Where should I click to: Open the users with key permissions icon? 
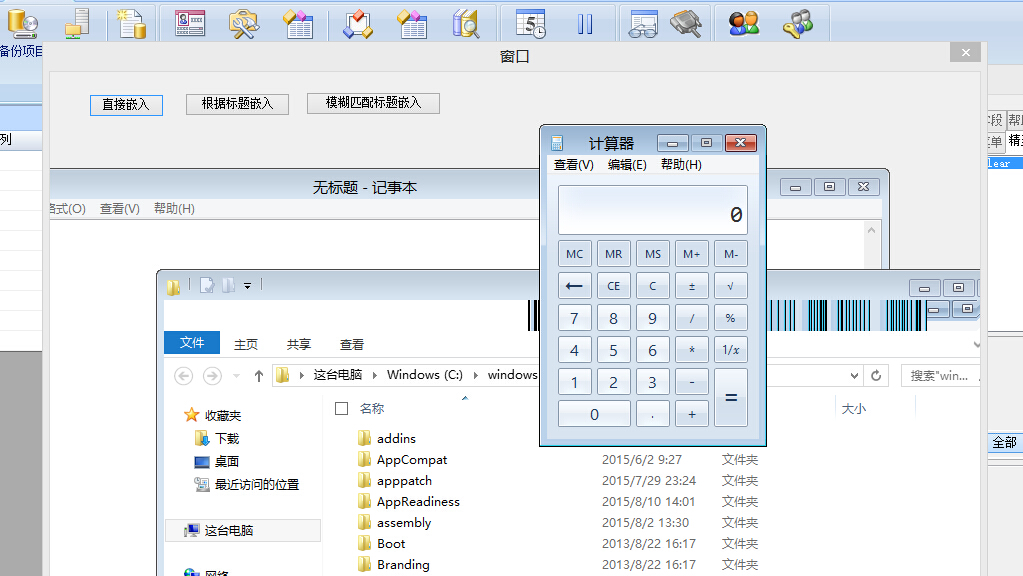pyautogui.click(x=798, y=24)
